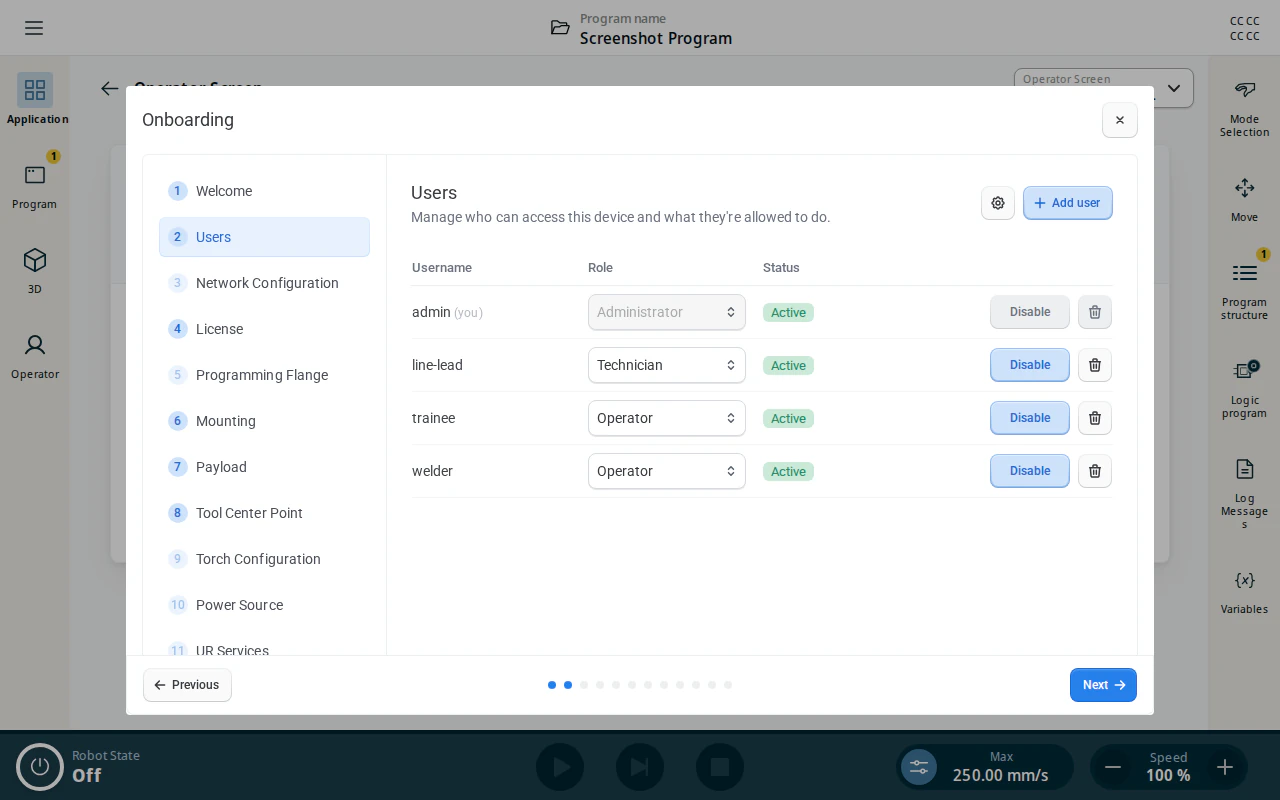Open Log Messages
This screenshot has width=1280, height=800.
pos(1244,493)
